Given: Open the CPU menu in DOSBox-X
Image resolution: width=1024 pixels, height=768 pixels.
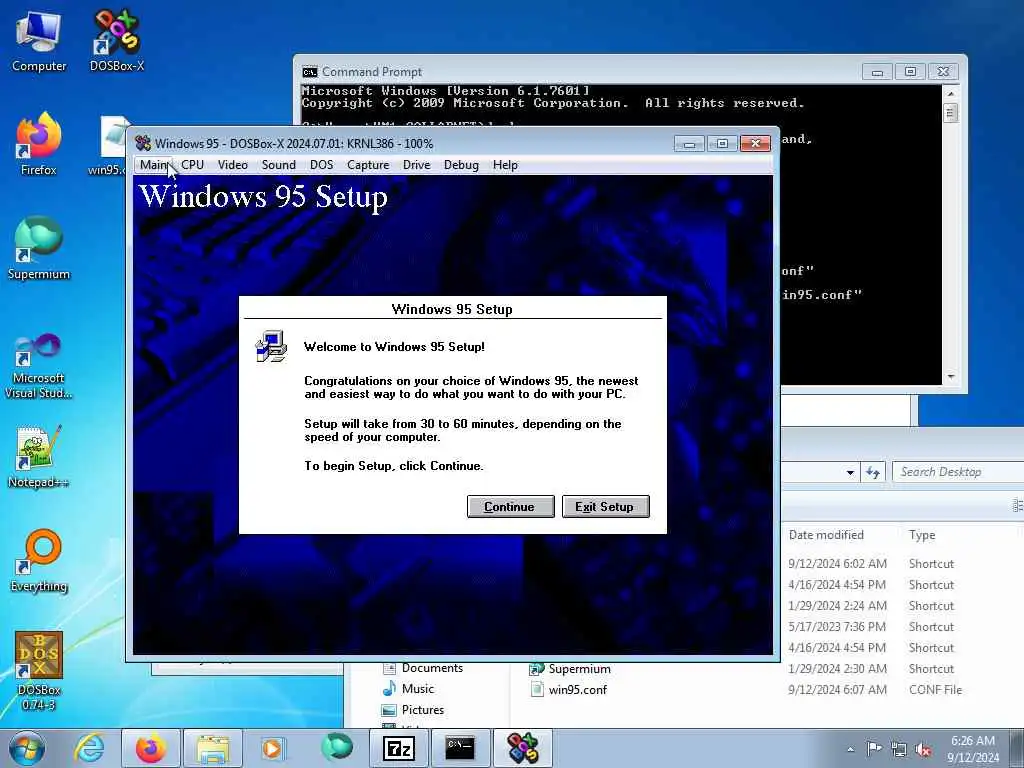Looking at the screenshot, I should [x=193, y=165].
